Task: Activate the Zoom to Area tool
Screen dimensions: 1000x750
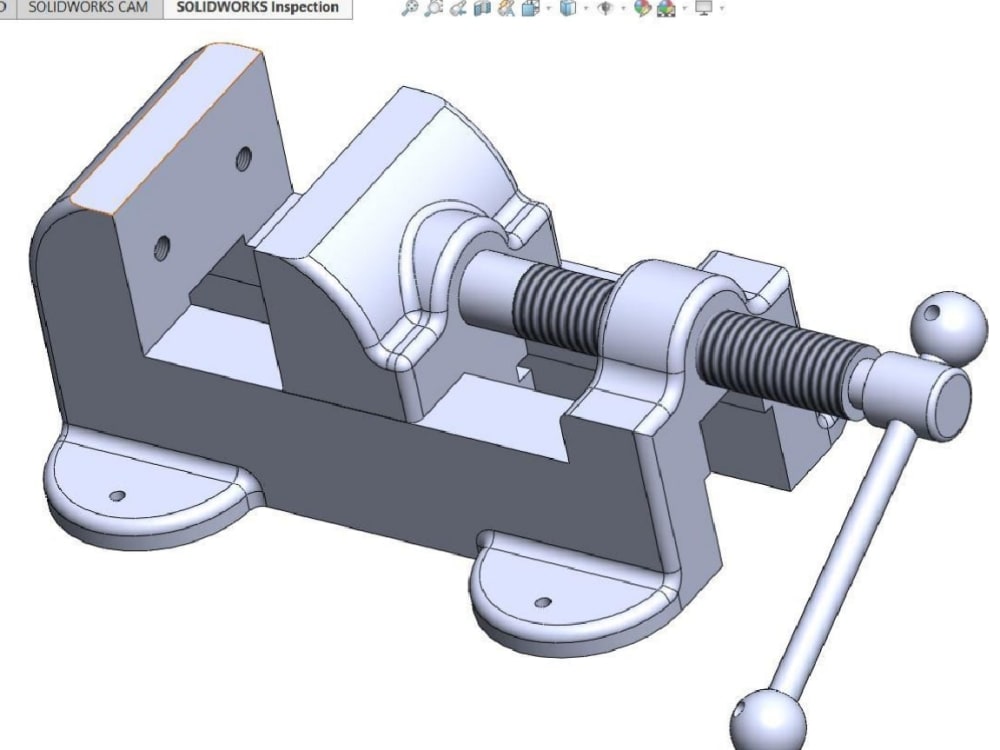Action: 432,10
